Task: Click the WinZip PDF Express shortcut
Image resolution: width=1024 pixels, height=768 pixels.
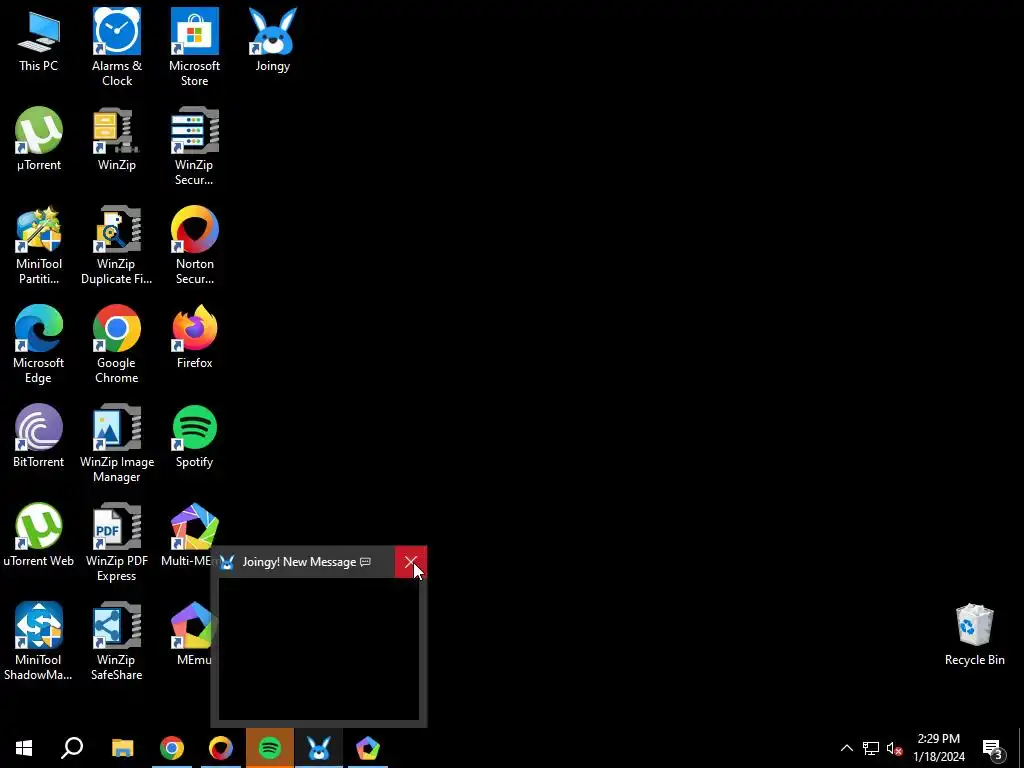Action: pos(117,543)
